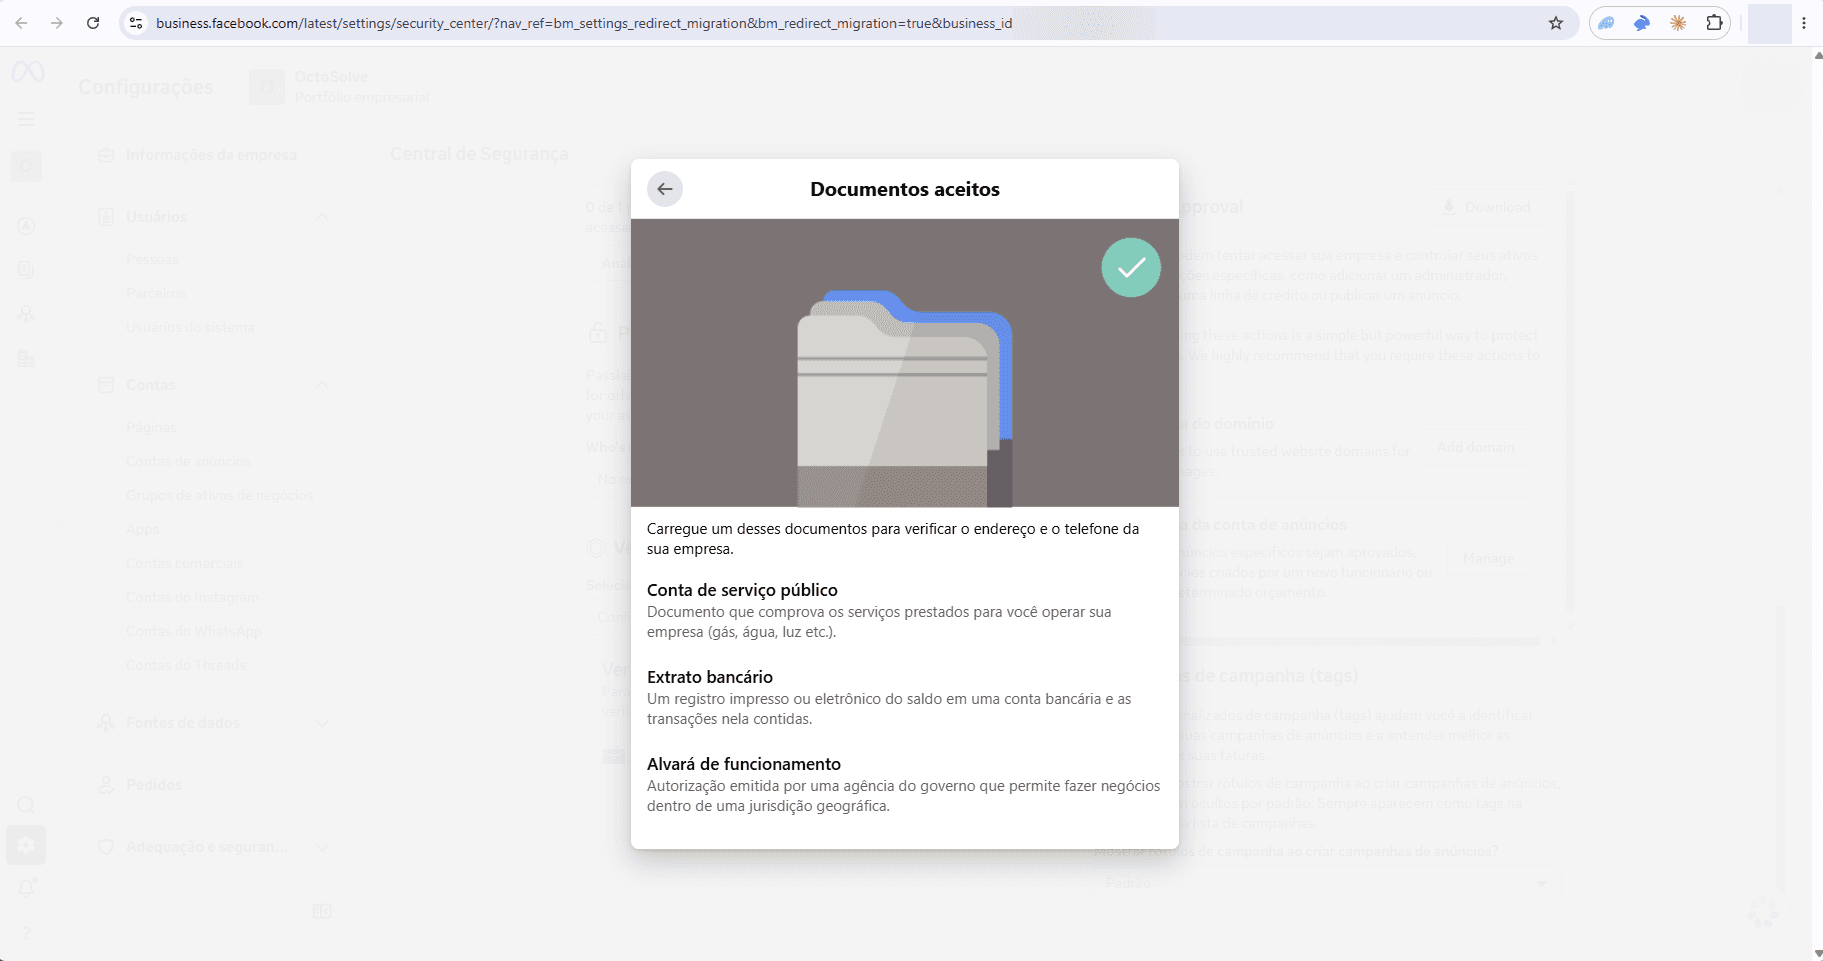The image size is (1823, 961).
Task: Click the Configurações header text
Action: click(146, 87)
